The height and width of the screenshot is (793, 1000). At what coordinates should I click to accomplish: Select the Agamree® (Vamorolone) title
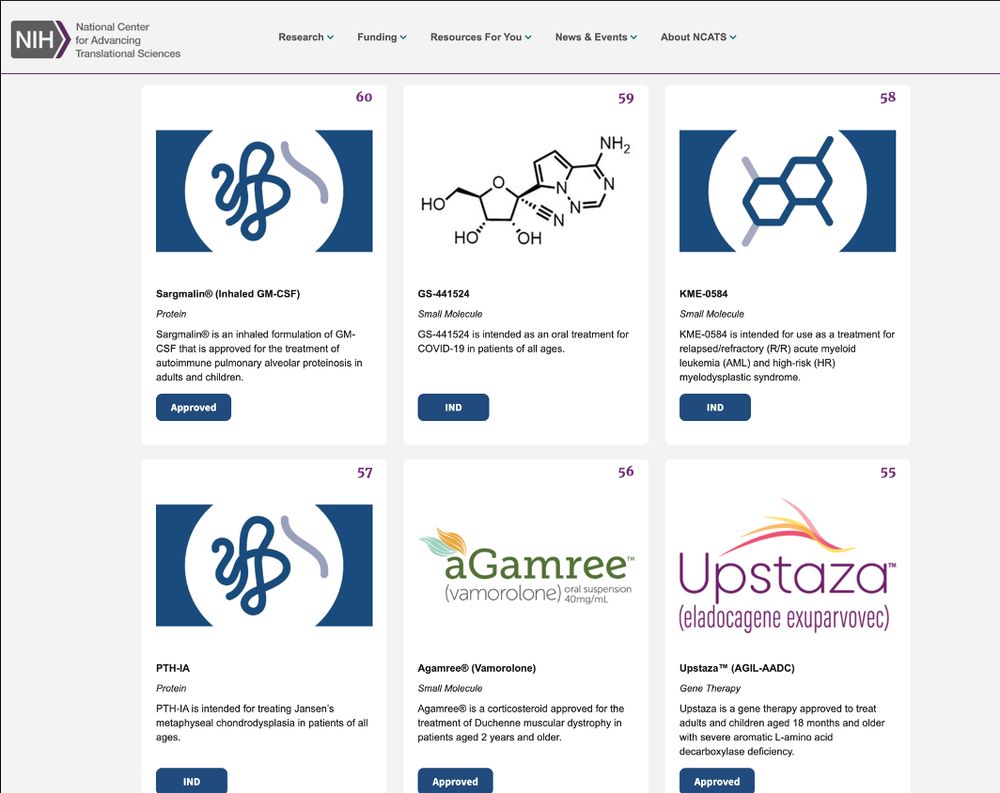[x=476, y=668]
